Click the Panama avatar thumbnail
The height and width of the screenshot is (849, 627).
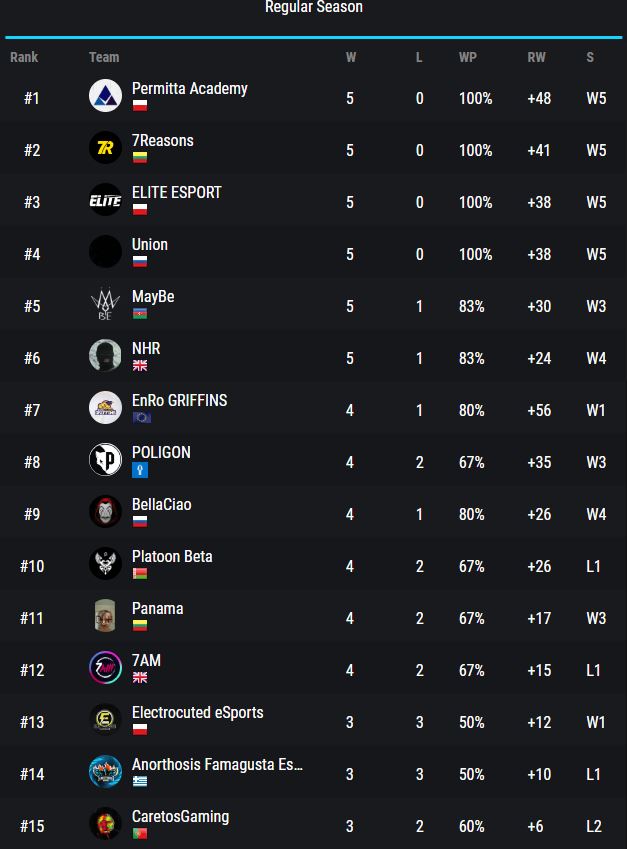(x=105, y=618)
